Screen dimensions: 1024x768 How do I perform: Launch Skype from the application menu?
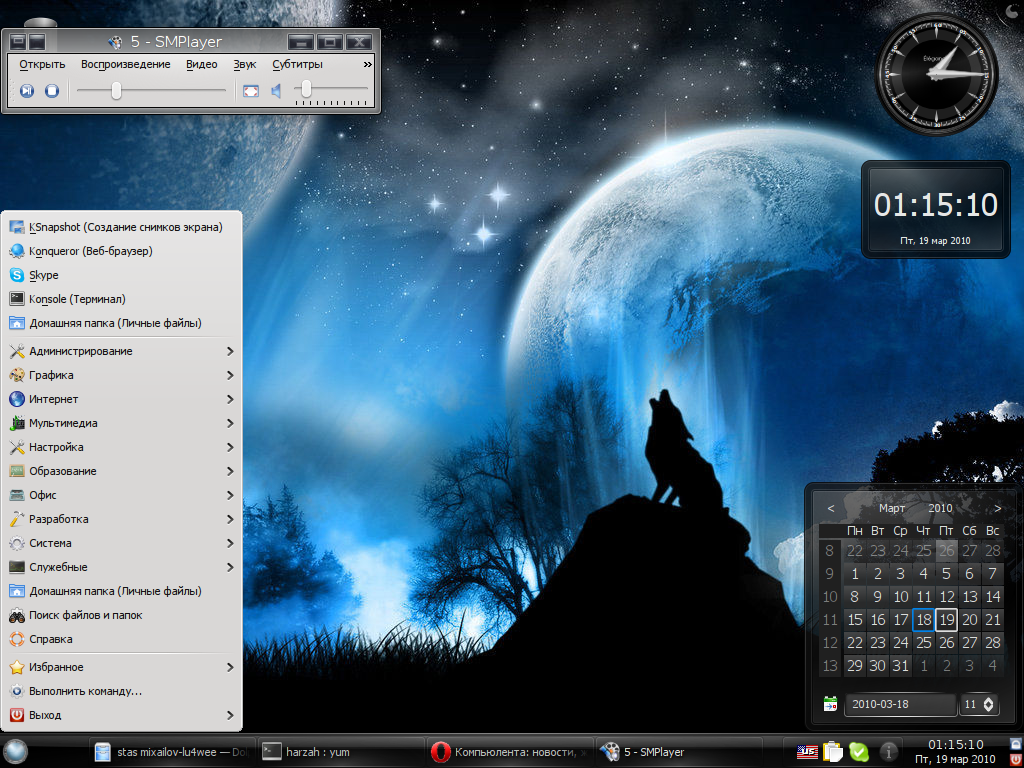(x=121, y=275)
